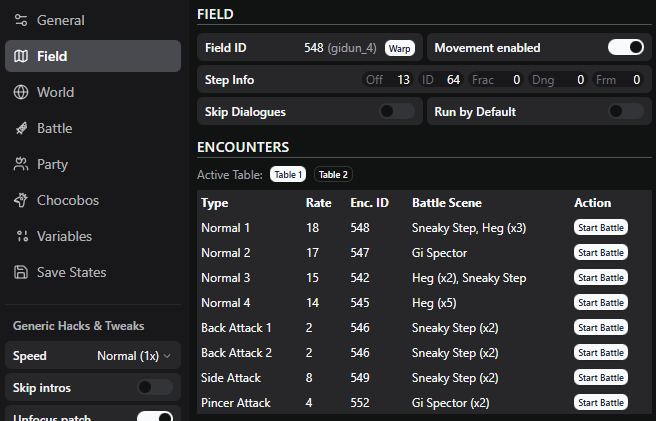Click the Chocobos bird icon
Viewport: 656px width, 421px height.
(x=21, y=200)
